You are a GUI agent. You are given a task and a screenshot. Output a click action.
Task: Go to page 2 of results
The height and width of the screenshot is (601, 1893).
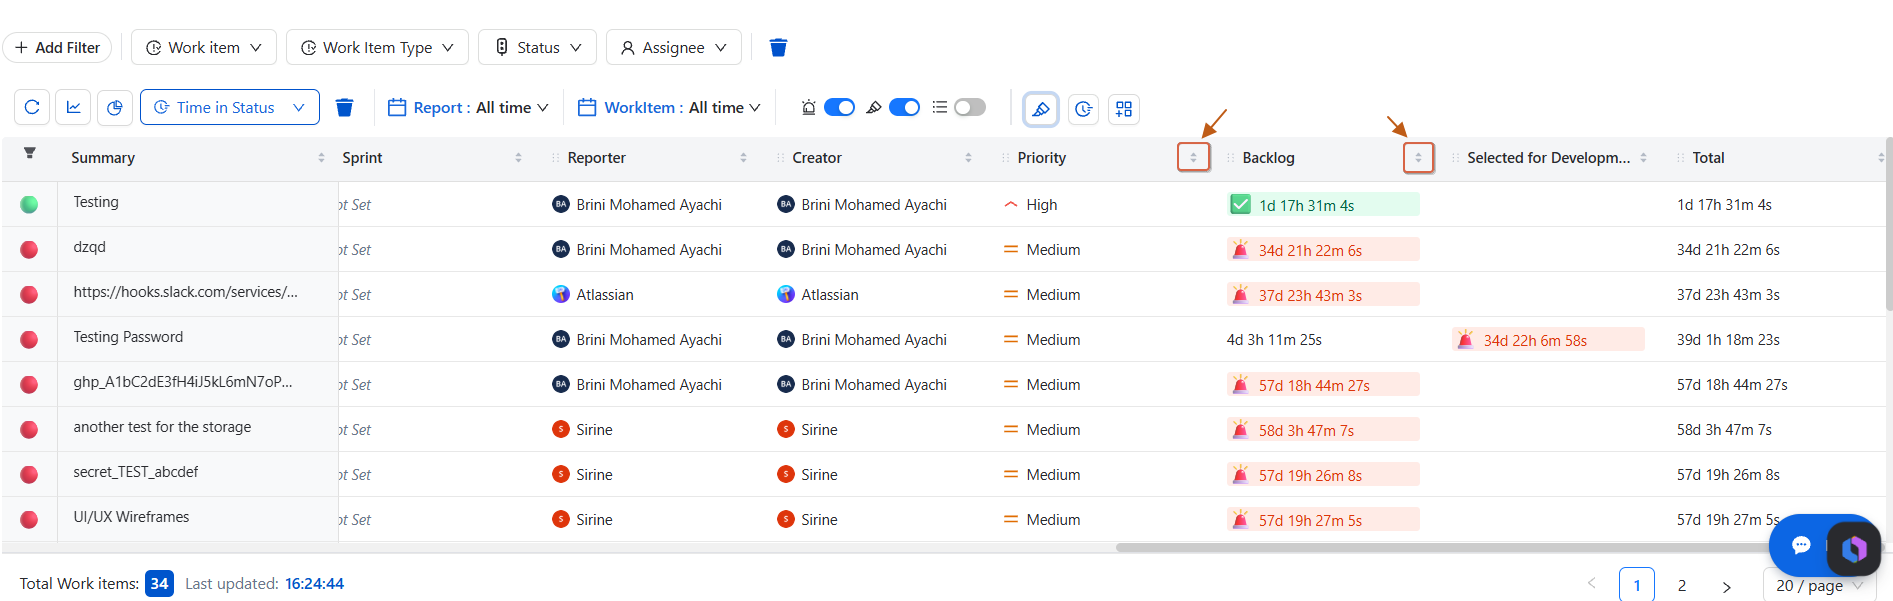(x=1682, y=586)
